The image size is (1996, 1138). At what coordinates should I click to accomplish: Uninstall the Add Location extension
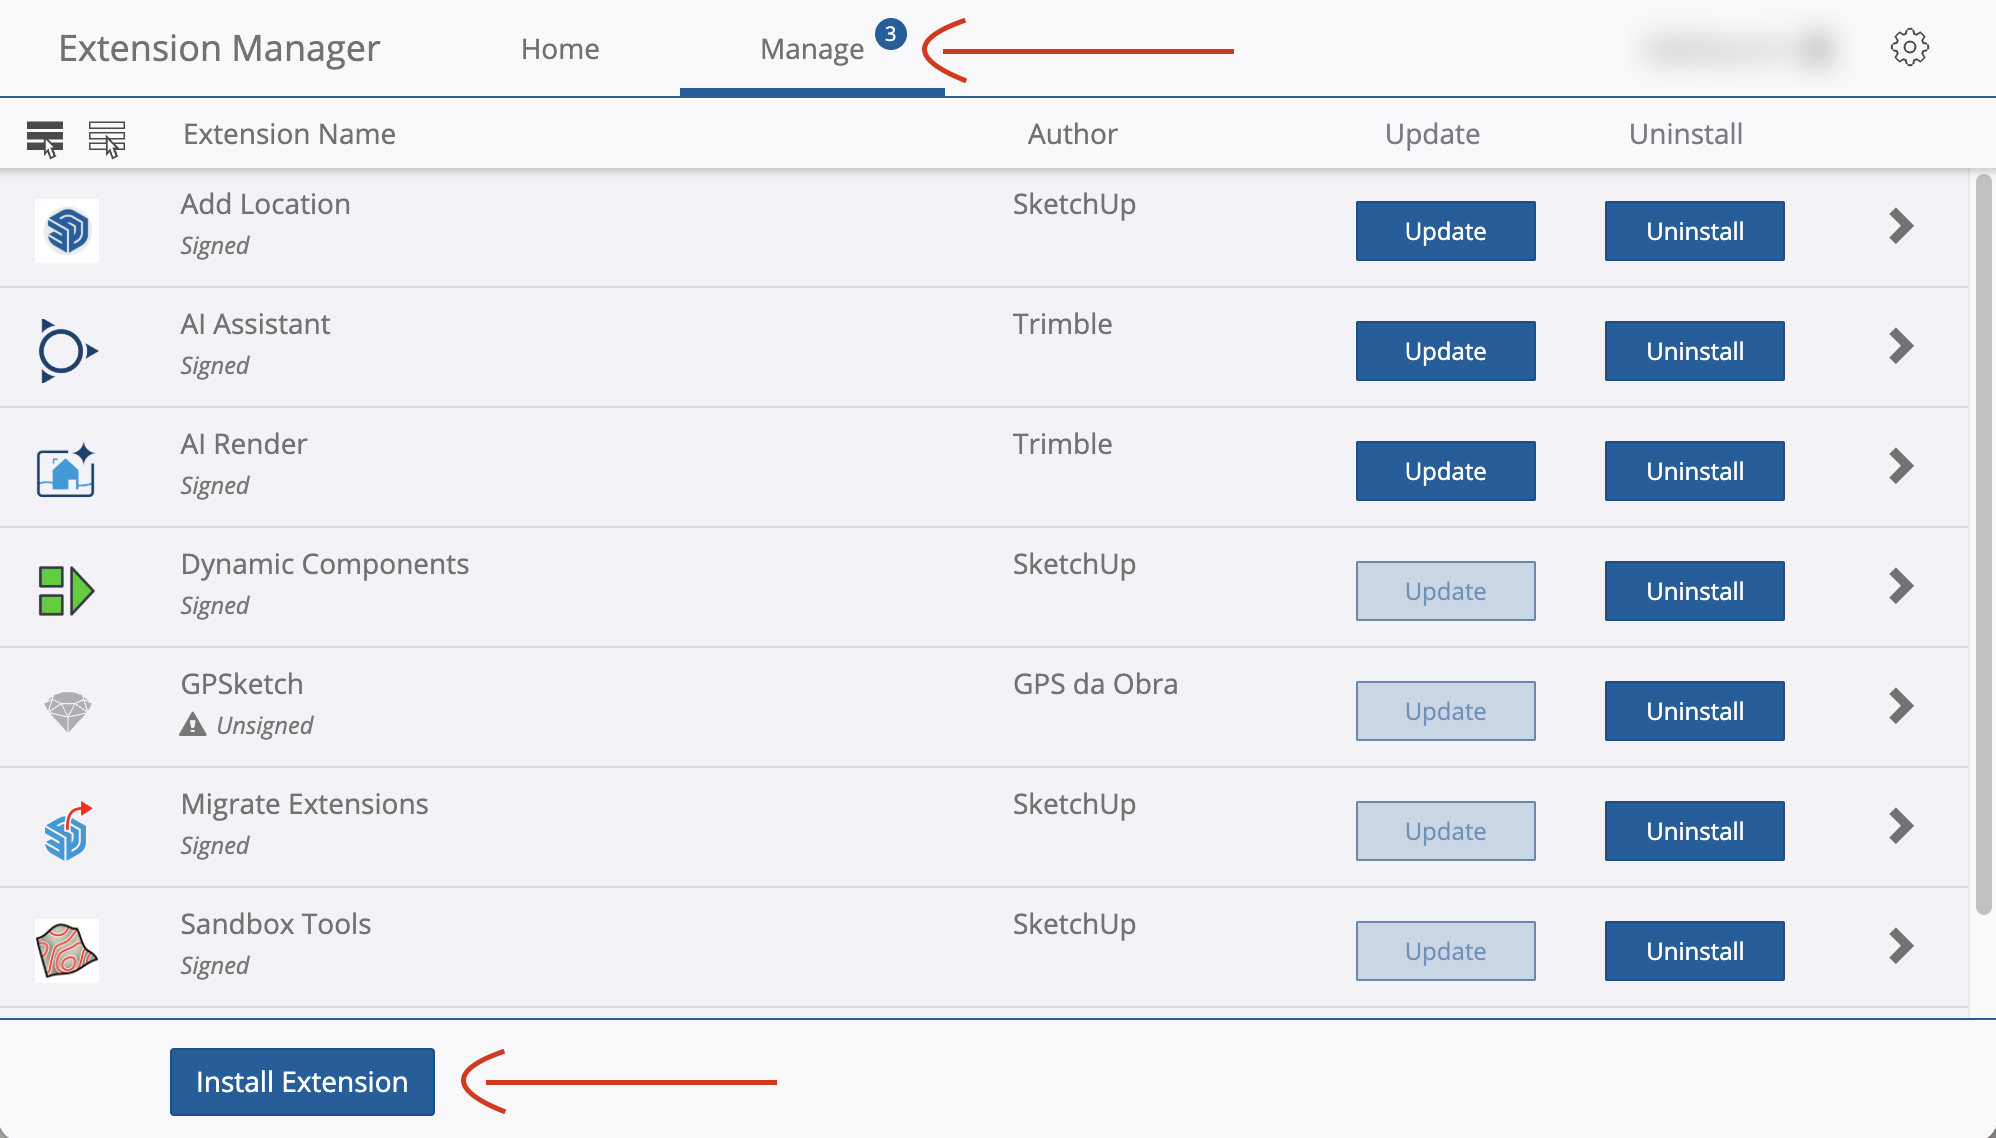(x=1694, y=231)
